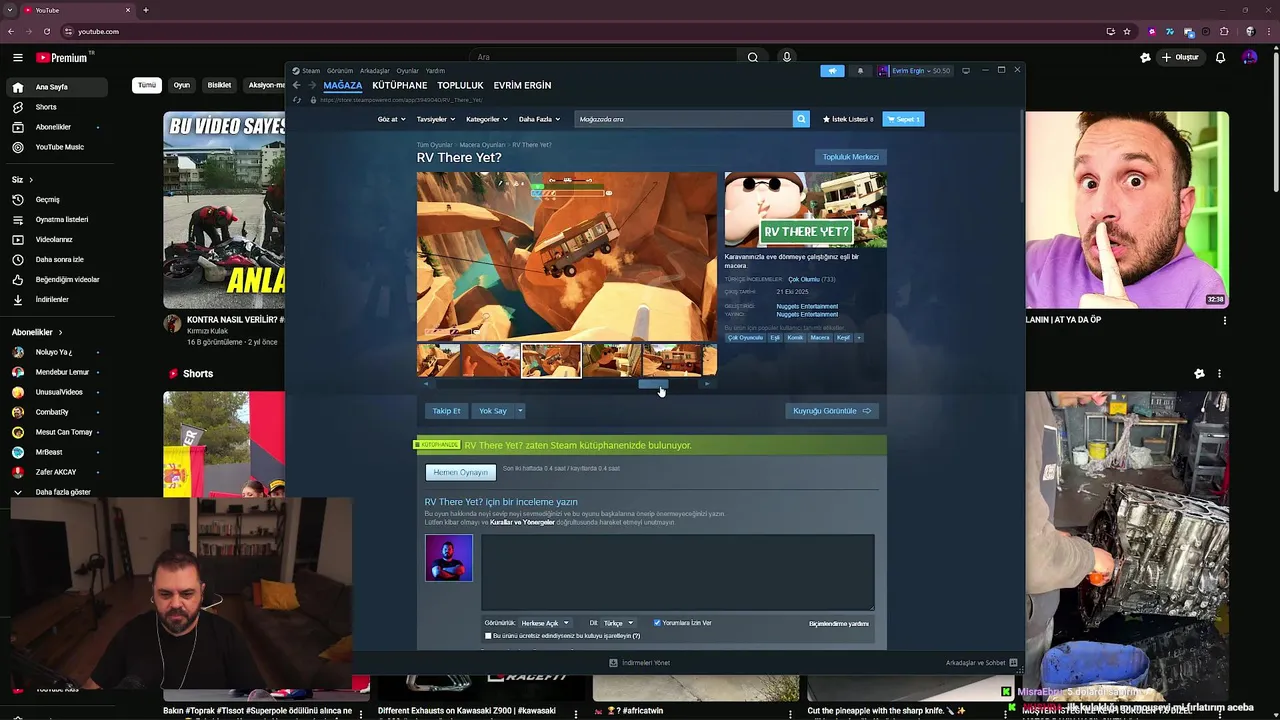Bookmark page with browser star icon
The image size is (1280, 720).
[x=1127, y=31]
